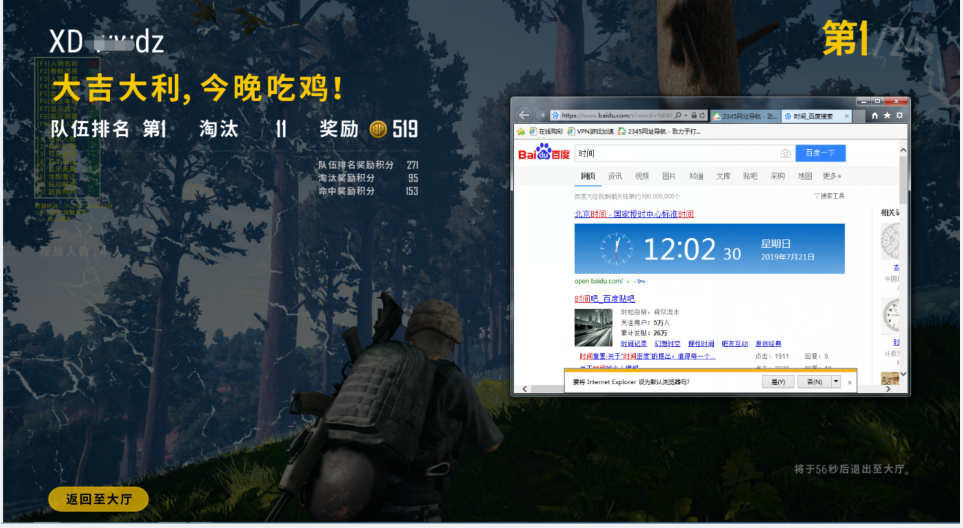The height and width of the screenshot is (528, 963).
Task: Open the 理性时间 sub-link
Action: point(701,344)
